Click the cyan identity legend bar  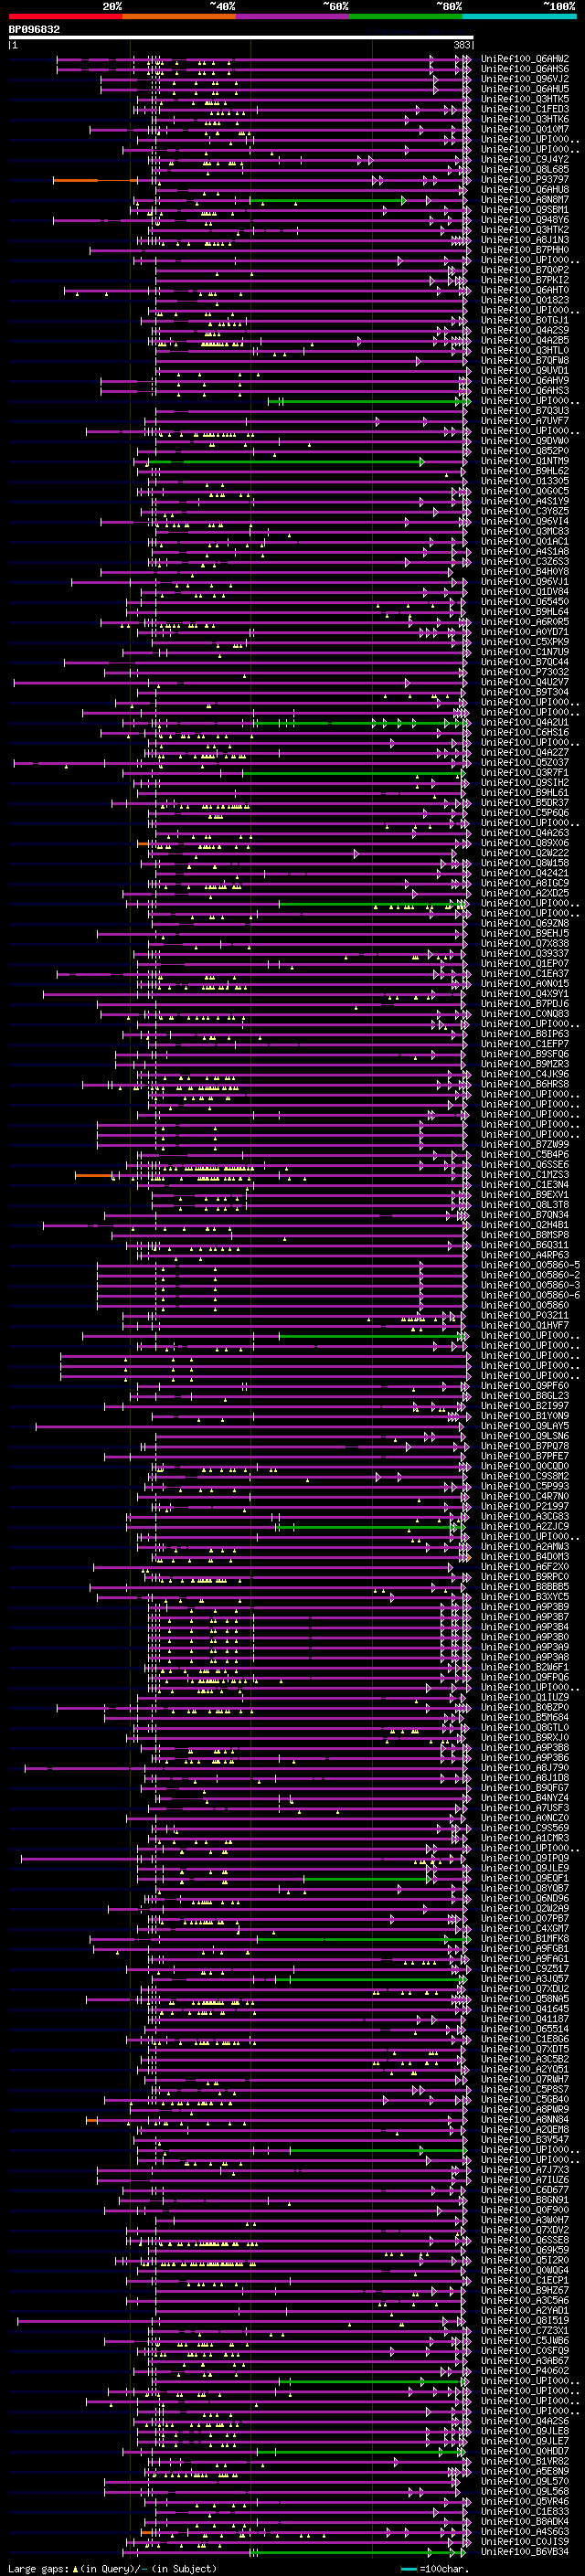[519, 16]
